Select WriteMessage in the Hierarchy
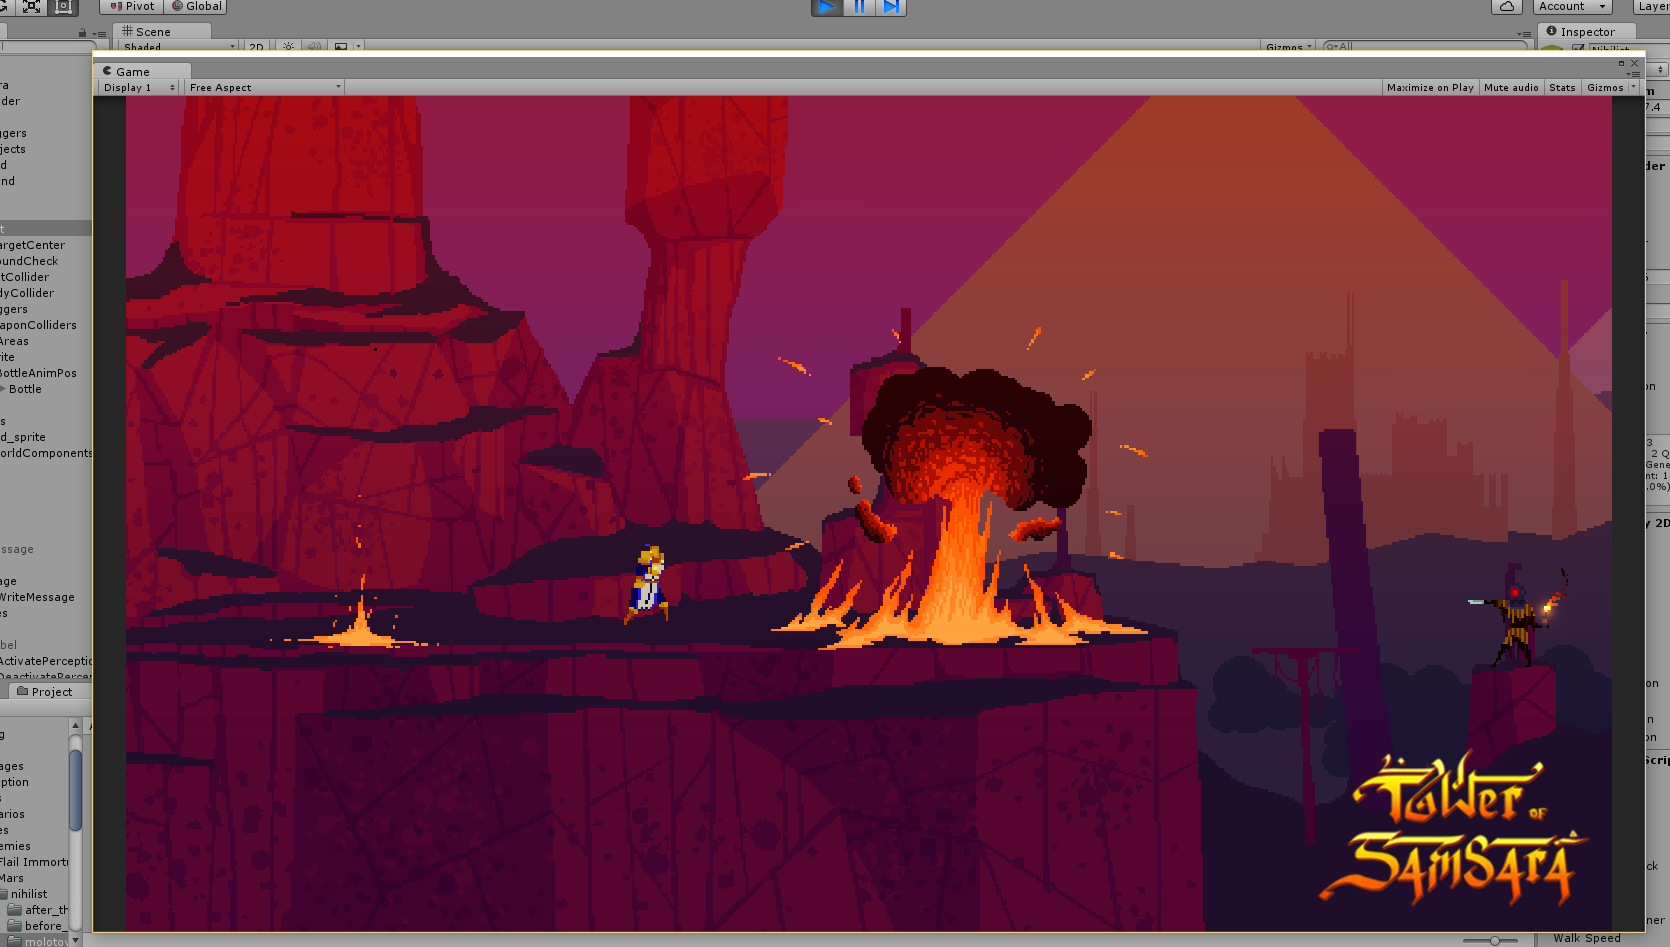Image resolution: width=1670 pixels, height=947 pixels. (37, 597)
